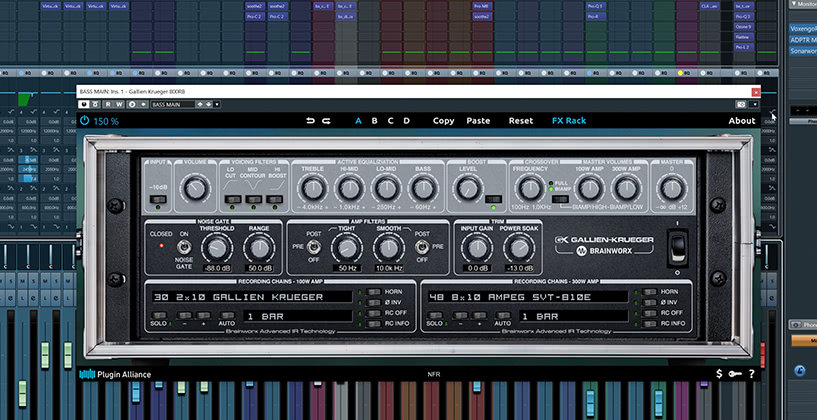The image size is (817, 420).
Task: Click RC INFO switch in 300W recording chain
Action: click(650, 324)
